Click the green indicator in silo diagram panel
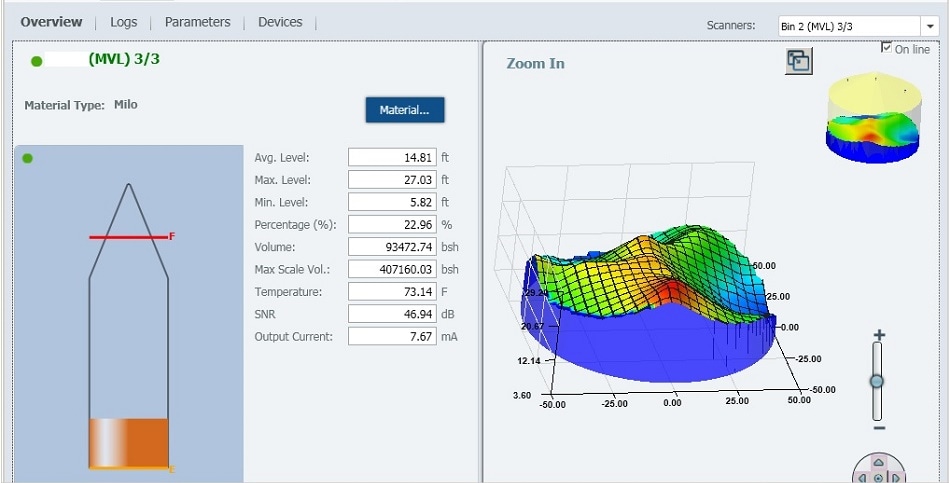Screen dimensions: 949x483 coord(27,159)
